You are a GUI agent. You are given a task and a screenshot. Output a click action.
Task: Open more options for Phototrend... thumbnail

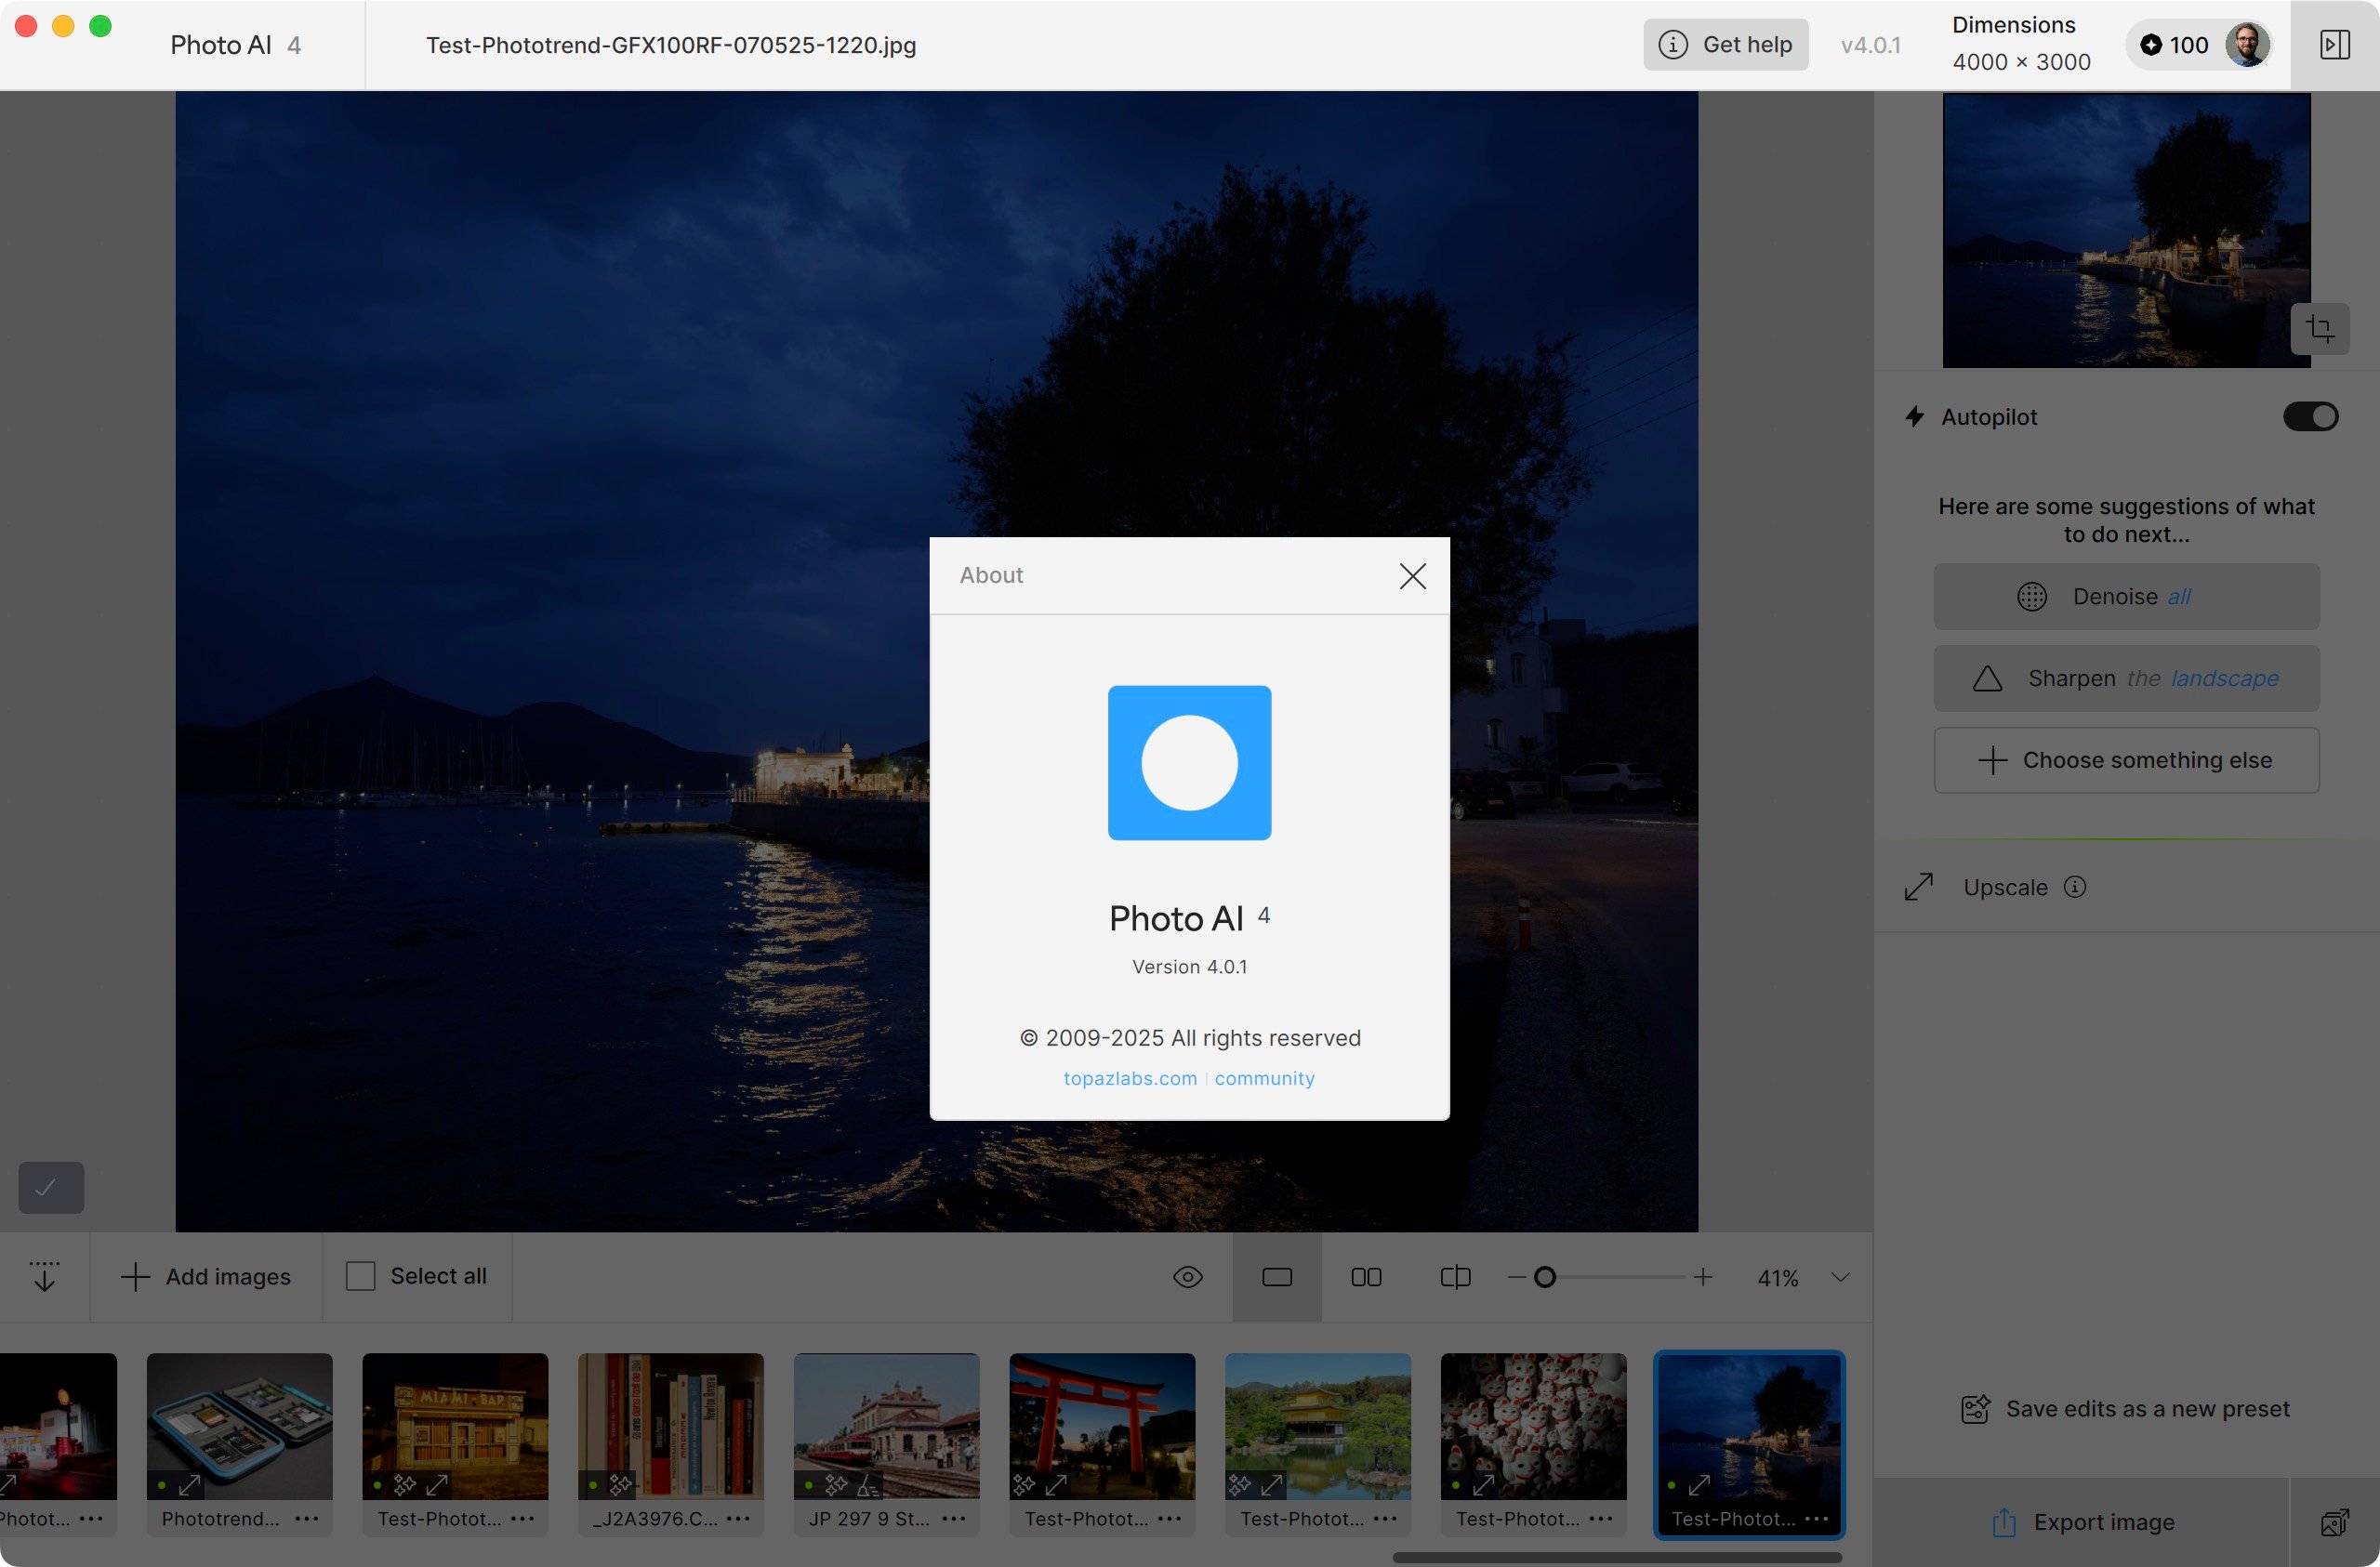point(306,1519)
